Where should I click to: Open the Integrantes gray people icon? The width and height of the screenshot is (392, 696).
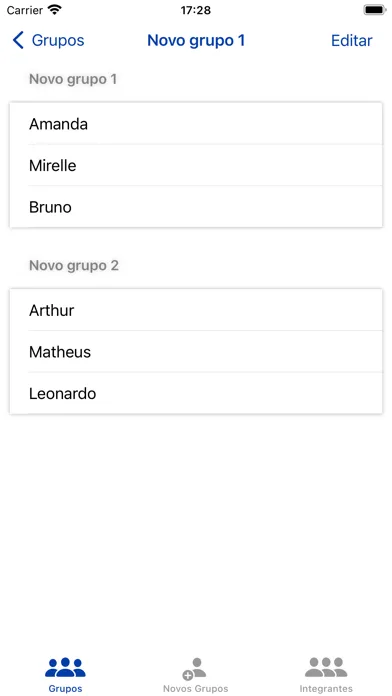pos(326,667)
